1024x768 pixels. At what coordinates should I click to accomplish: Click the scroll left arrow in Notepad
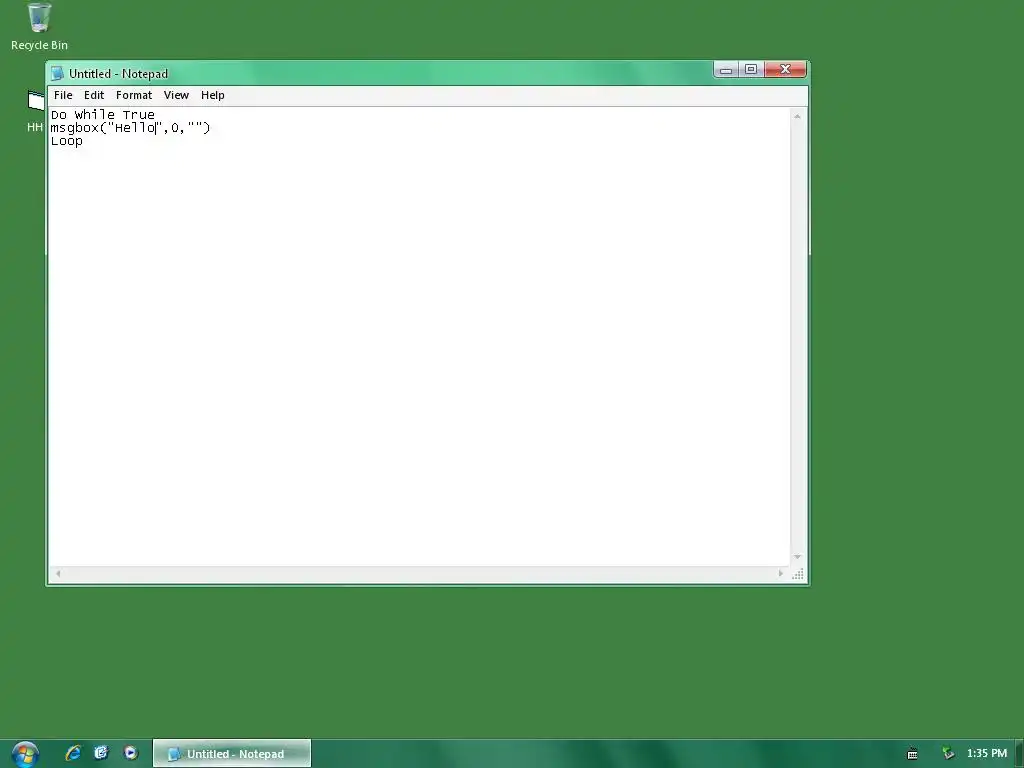58,573
